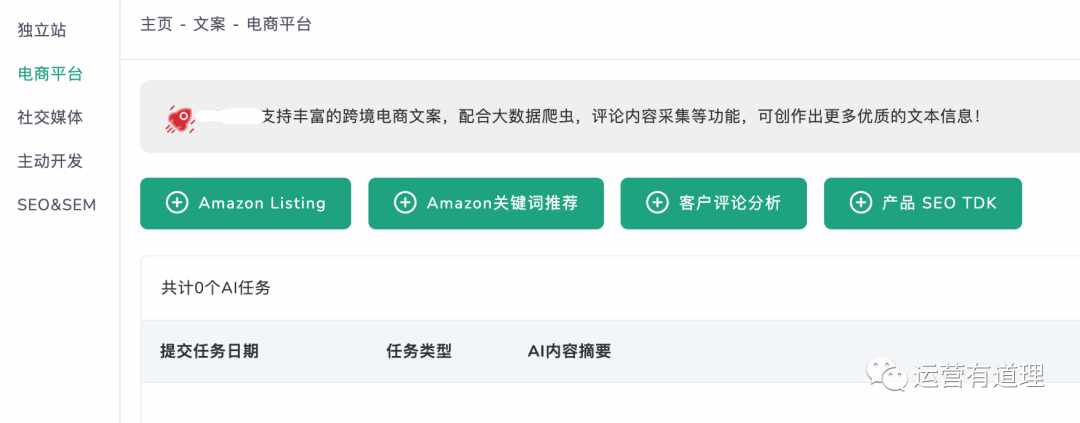Create a new Amazon Listing task
The image size is (1080, 423).
pyautogui.click(x=245, y=203)
